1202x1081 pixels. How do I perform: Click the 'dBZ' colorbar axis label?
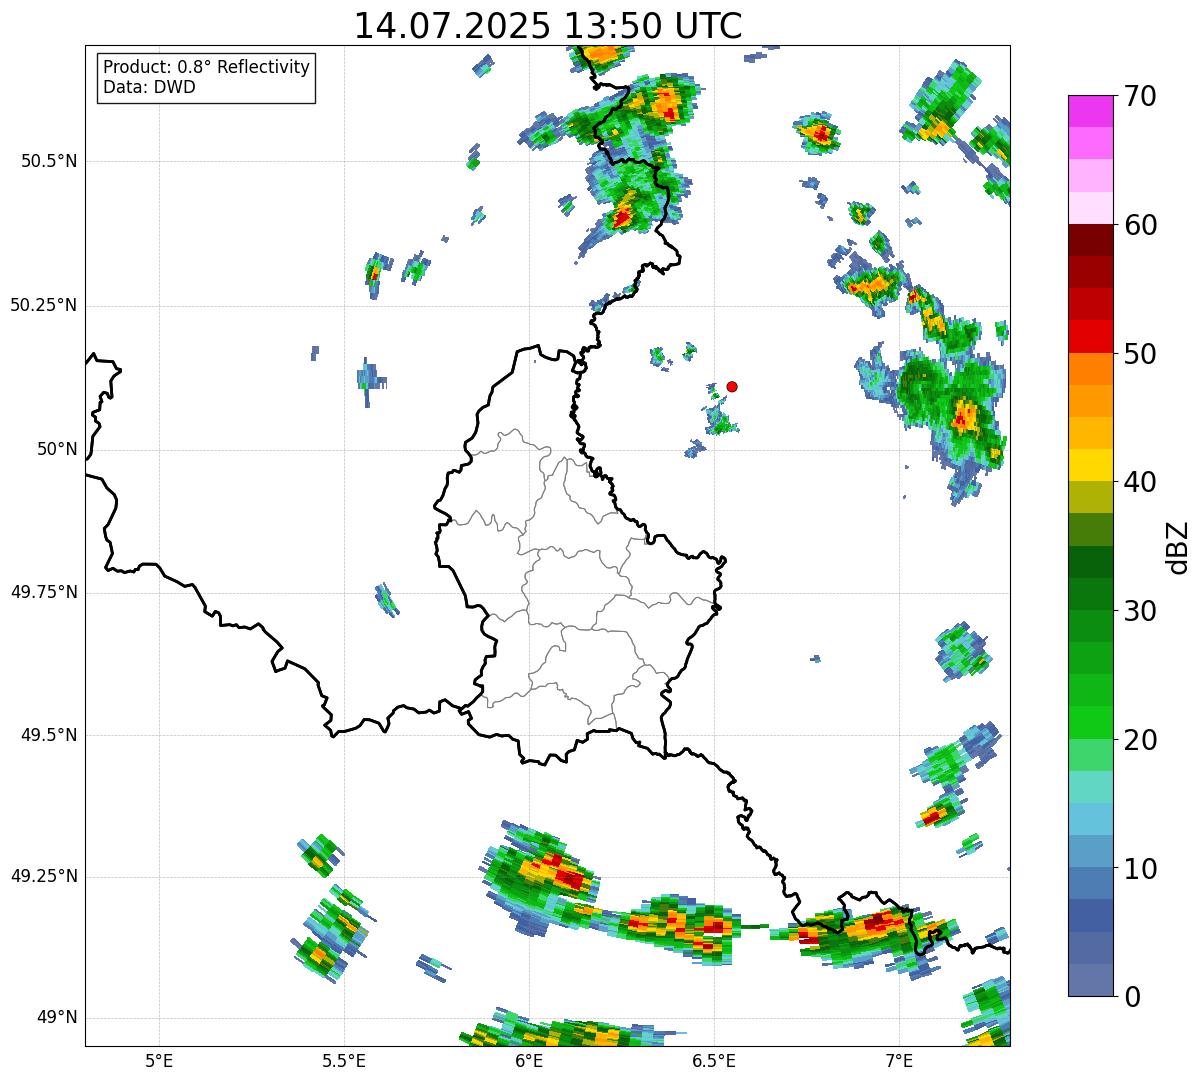point(1178,547)
